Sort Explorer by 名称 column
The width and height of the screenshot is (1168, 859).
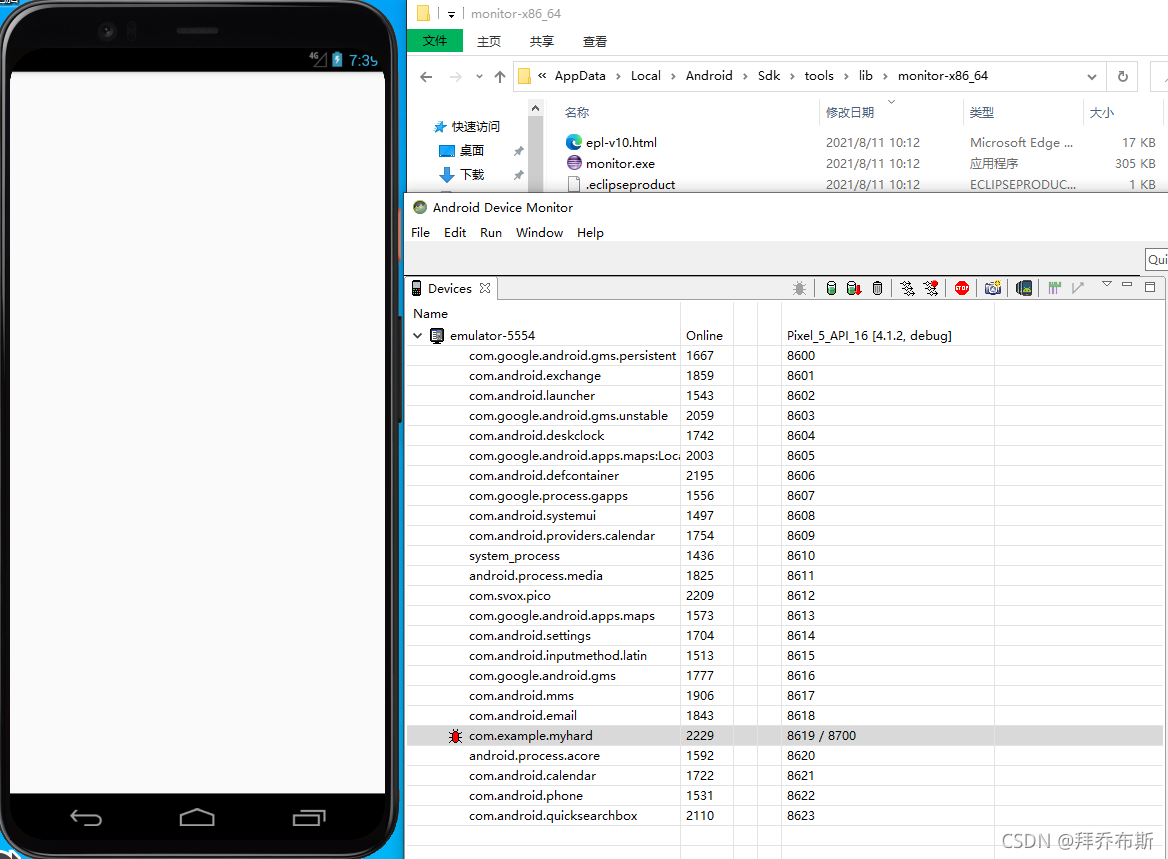[x=577, y=112]
